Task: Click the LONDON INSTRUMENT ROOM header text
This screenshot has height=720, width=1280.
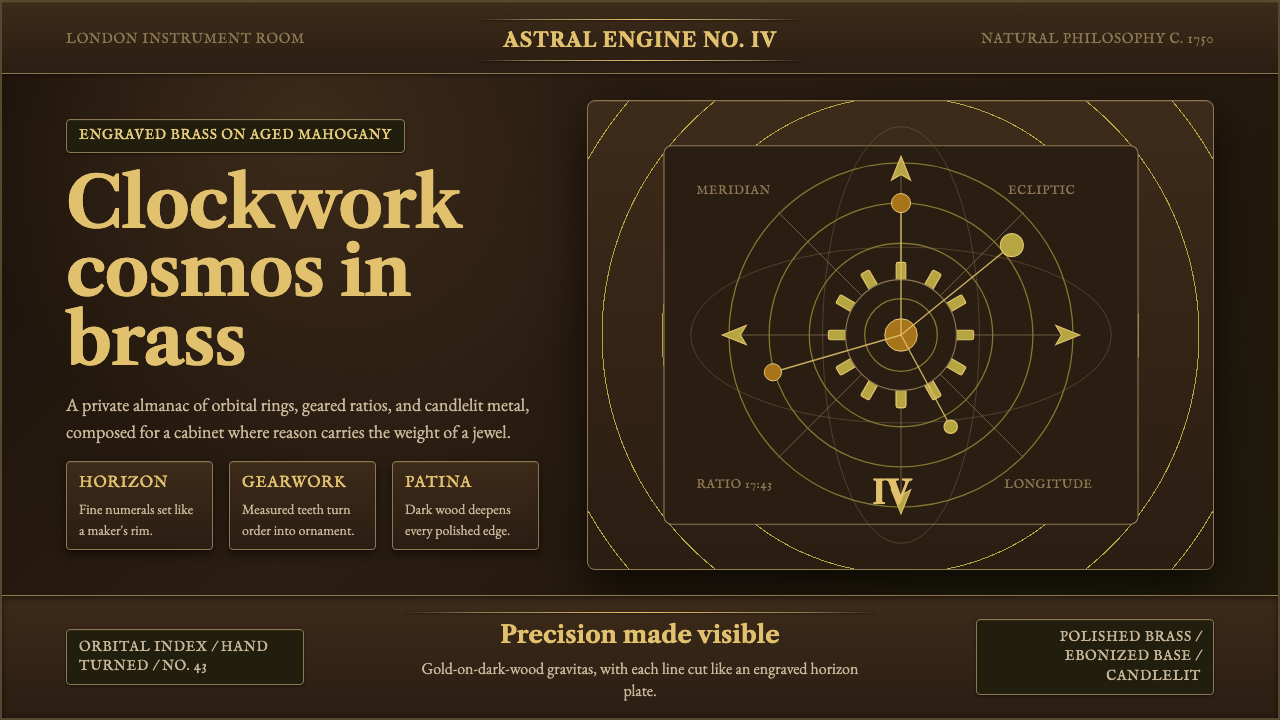Action: click(185, 38)
